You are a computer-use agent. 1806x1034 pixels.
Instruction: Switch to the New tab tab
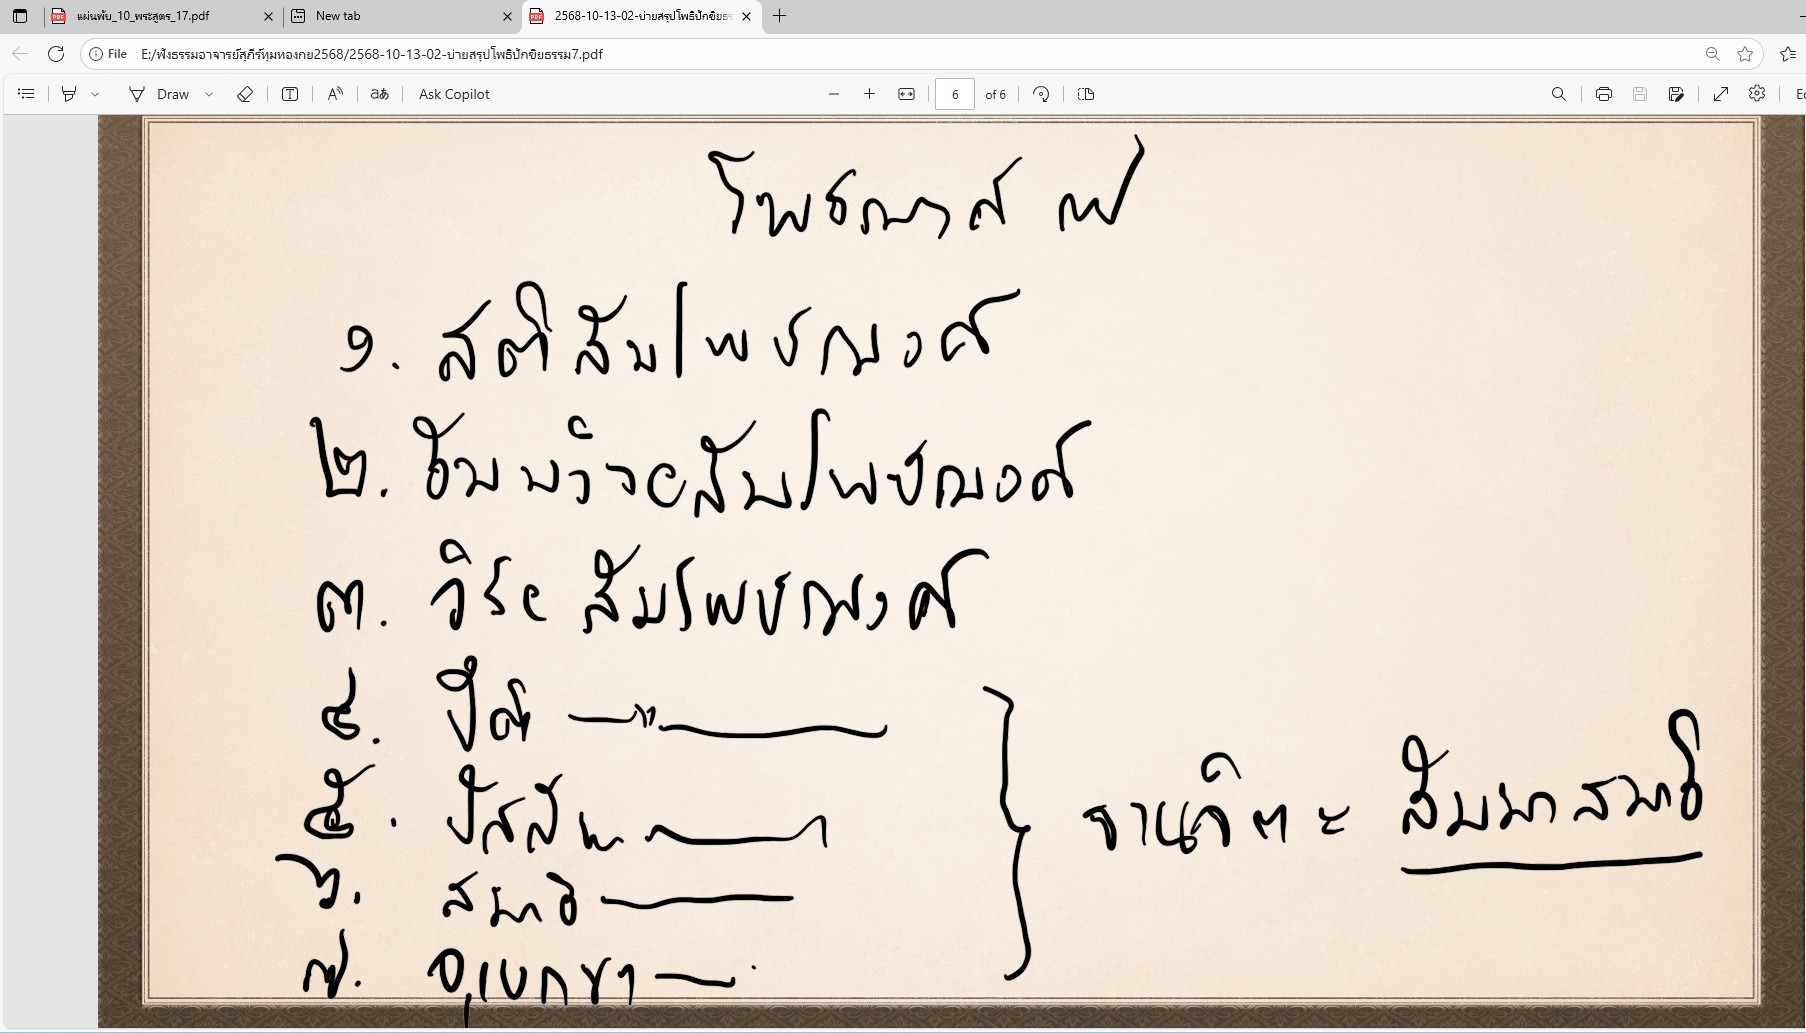pyautogui.click(x=400, y=16)
